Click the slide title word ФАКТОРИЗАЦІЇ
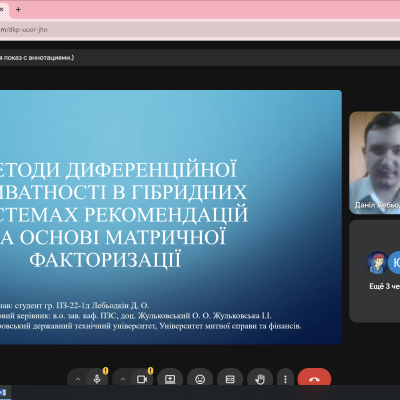The width and height of the screenshot is (400, 400). tap(105, 259)
